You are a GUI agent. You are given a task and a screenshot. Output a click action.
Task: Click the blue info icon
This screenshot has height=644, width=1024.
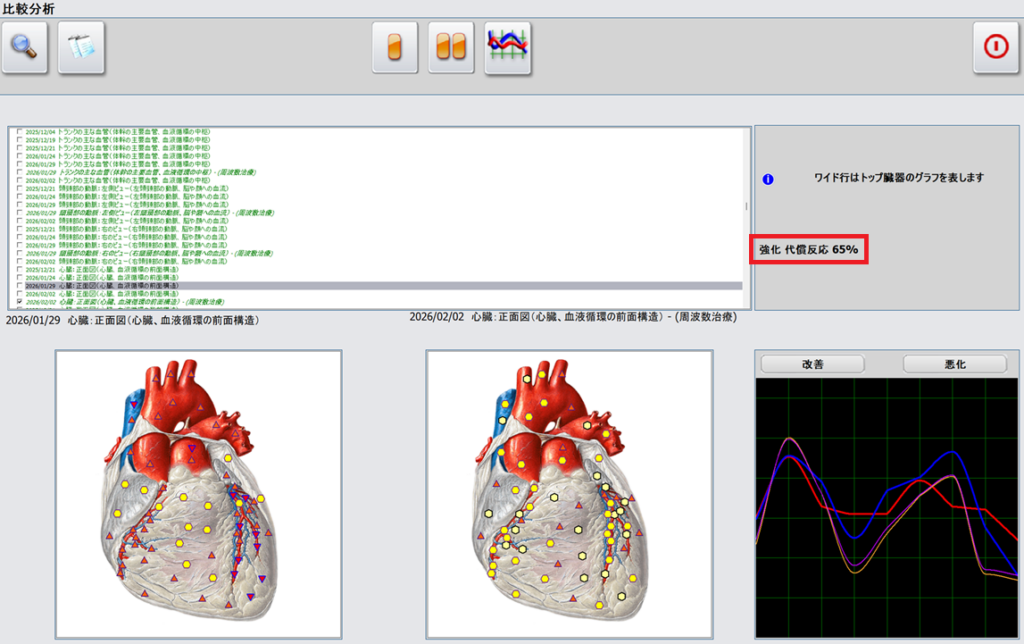(x=768, y=179)
